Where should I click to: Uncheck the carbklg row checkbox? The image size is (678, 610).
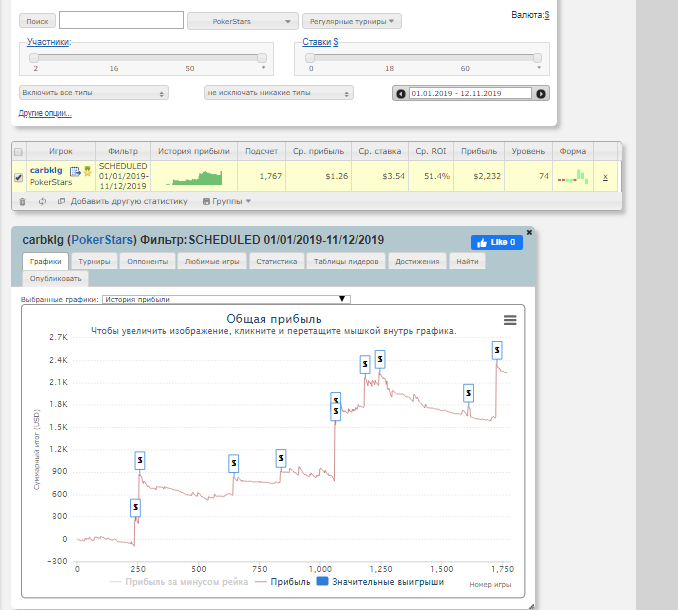coord(18,177)
